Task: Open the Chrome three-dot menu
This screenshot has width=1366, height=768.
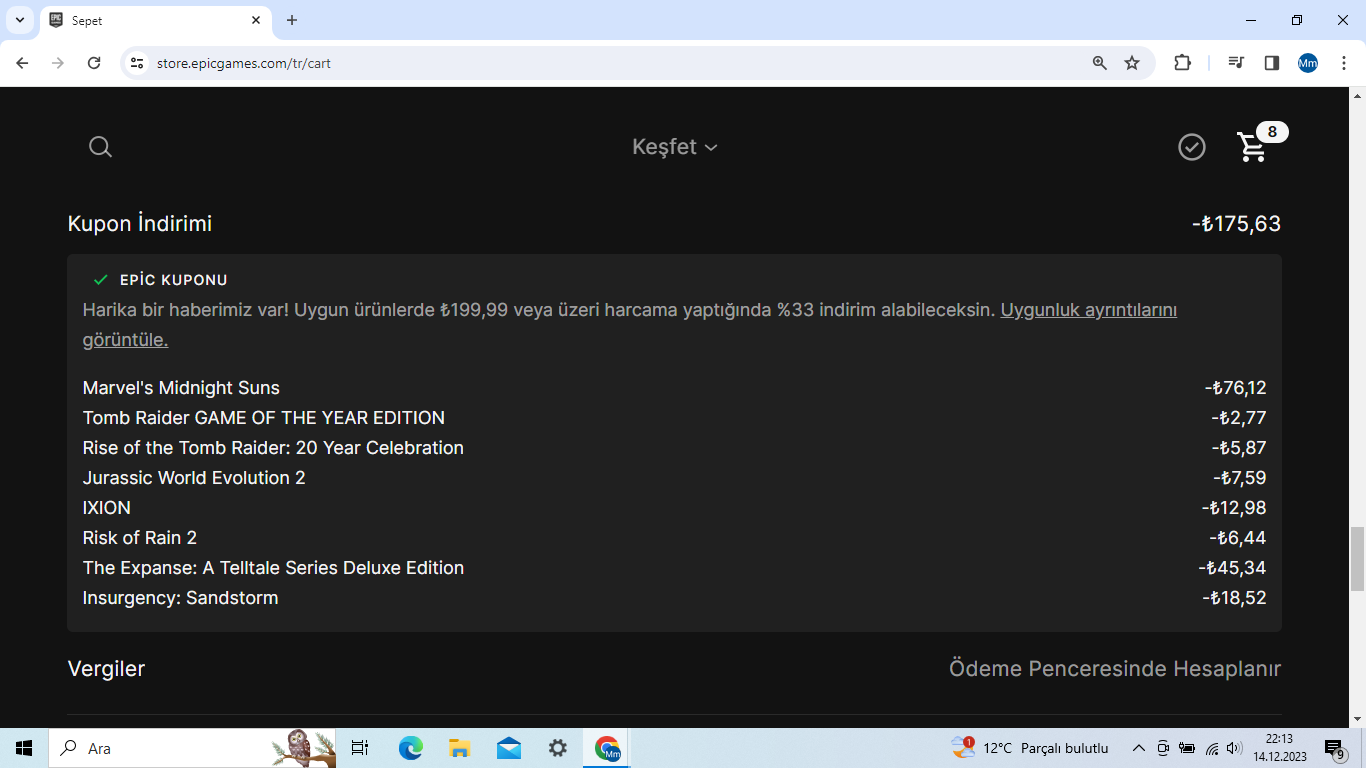Action: 1344,63
